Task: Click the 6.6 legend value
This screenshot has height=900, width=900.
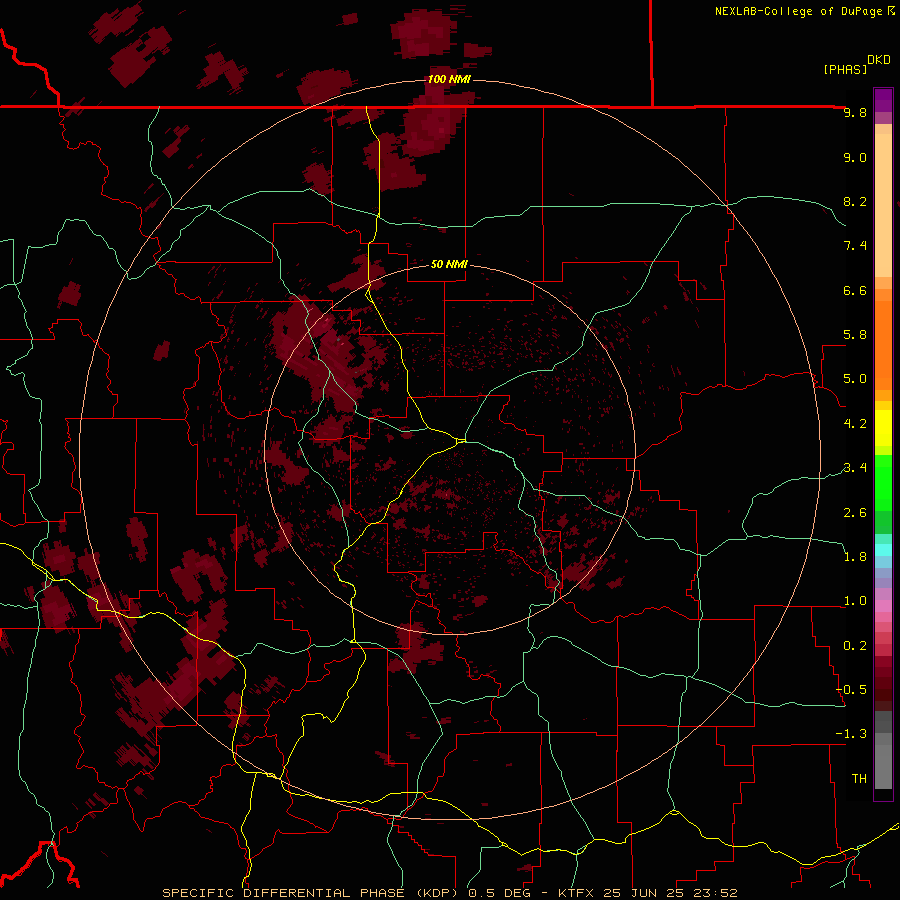Action: (x=855, y=290)
